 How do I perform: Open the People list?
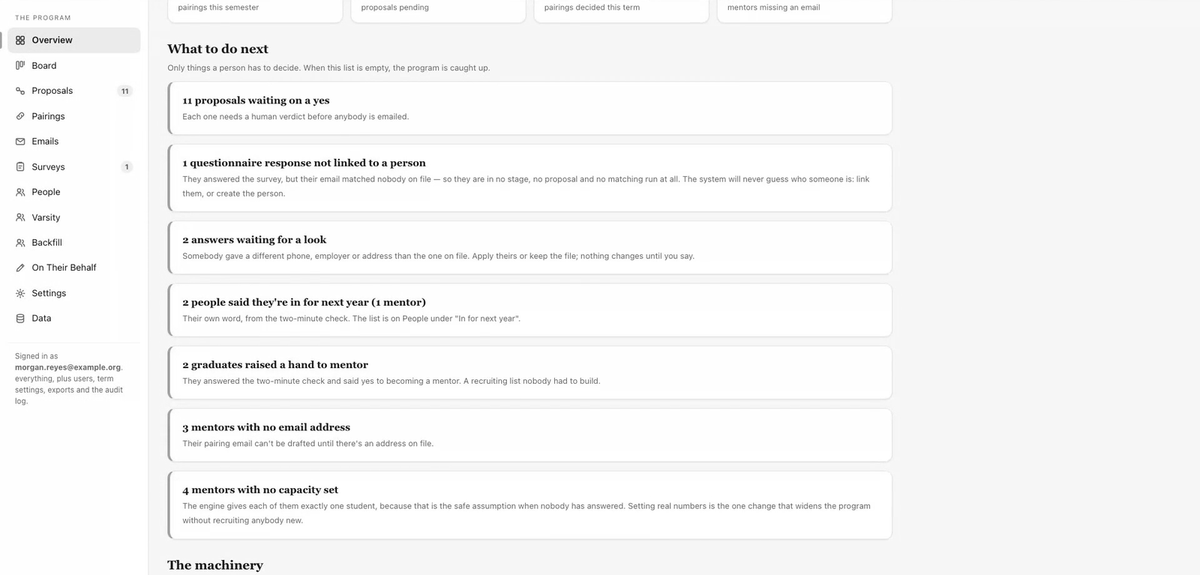click(x=74, y=192)
